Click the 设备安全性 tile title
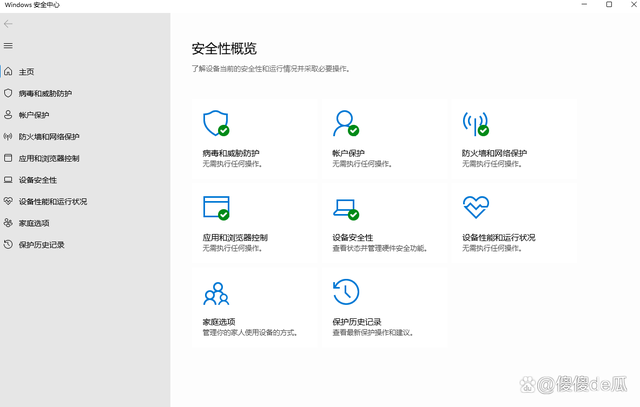This screenshot has width=640, height=407. [353, 237]
